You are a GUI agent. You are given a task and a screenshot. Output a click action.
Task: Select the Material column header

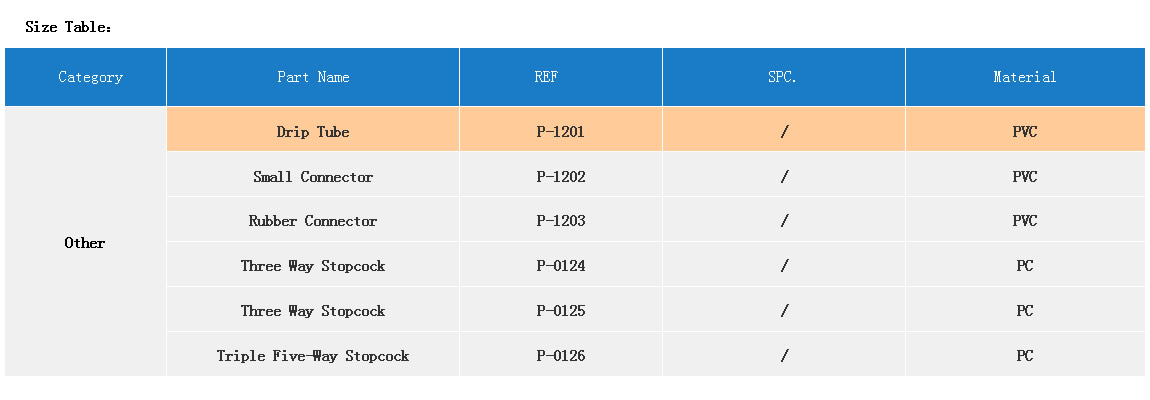tap(1024, 77)
